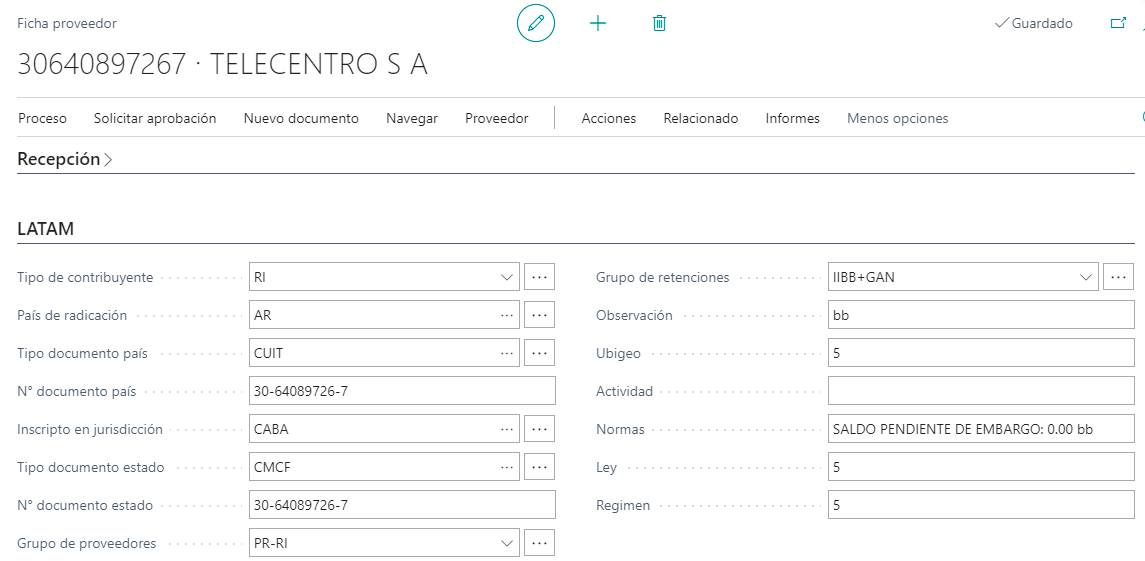
Task: Click the empty Actividad field
Action: (981, 391)
